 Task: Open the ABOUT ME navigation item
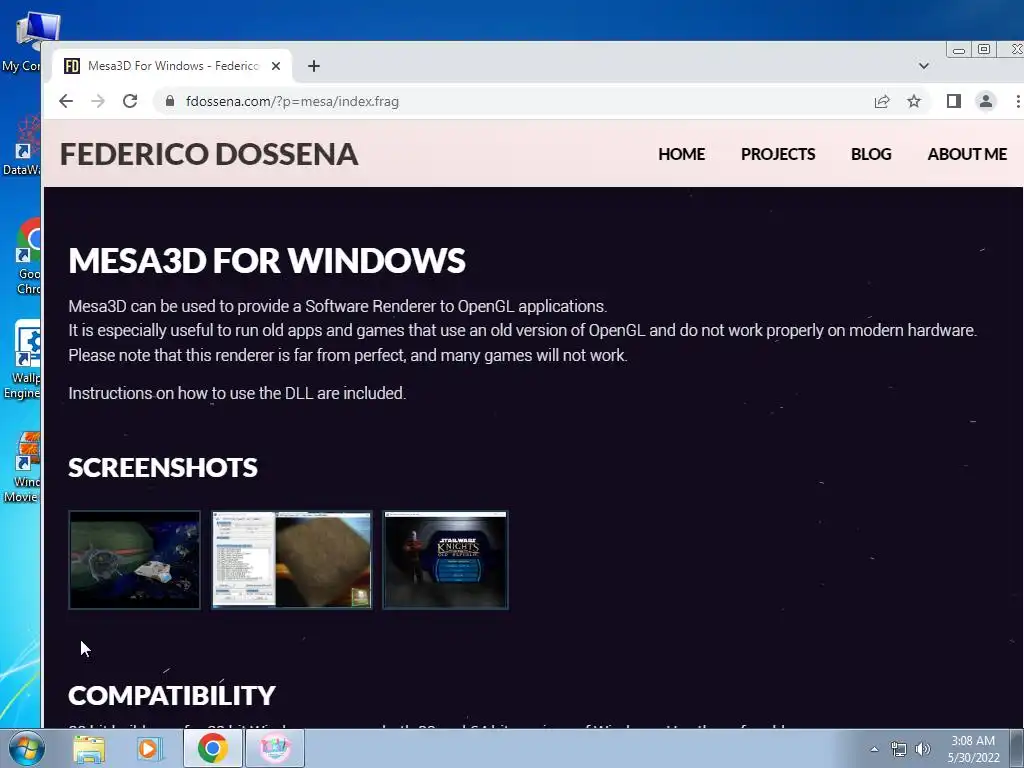pos(967,154)
